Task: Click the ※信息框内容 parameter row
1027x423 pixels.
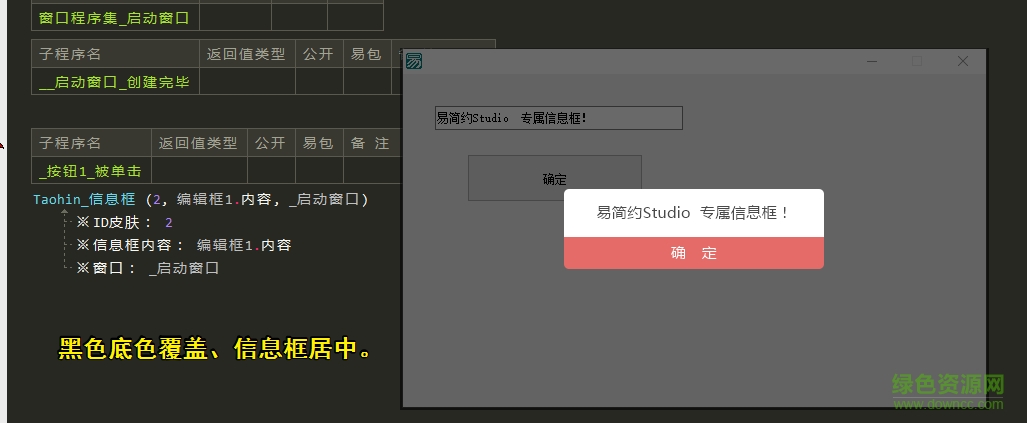Action: (x=183, y=246)
